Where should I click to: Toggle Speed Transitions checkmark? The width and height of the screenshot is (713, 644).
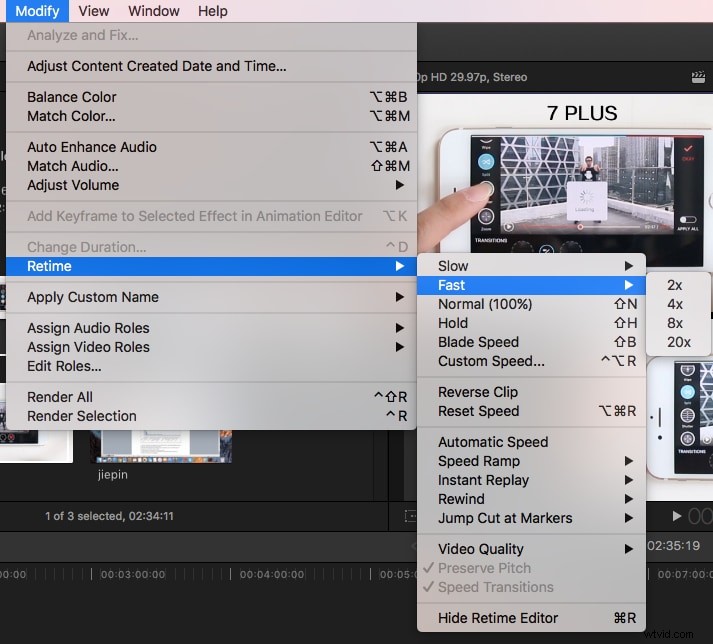tap(531, 588)
